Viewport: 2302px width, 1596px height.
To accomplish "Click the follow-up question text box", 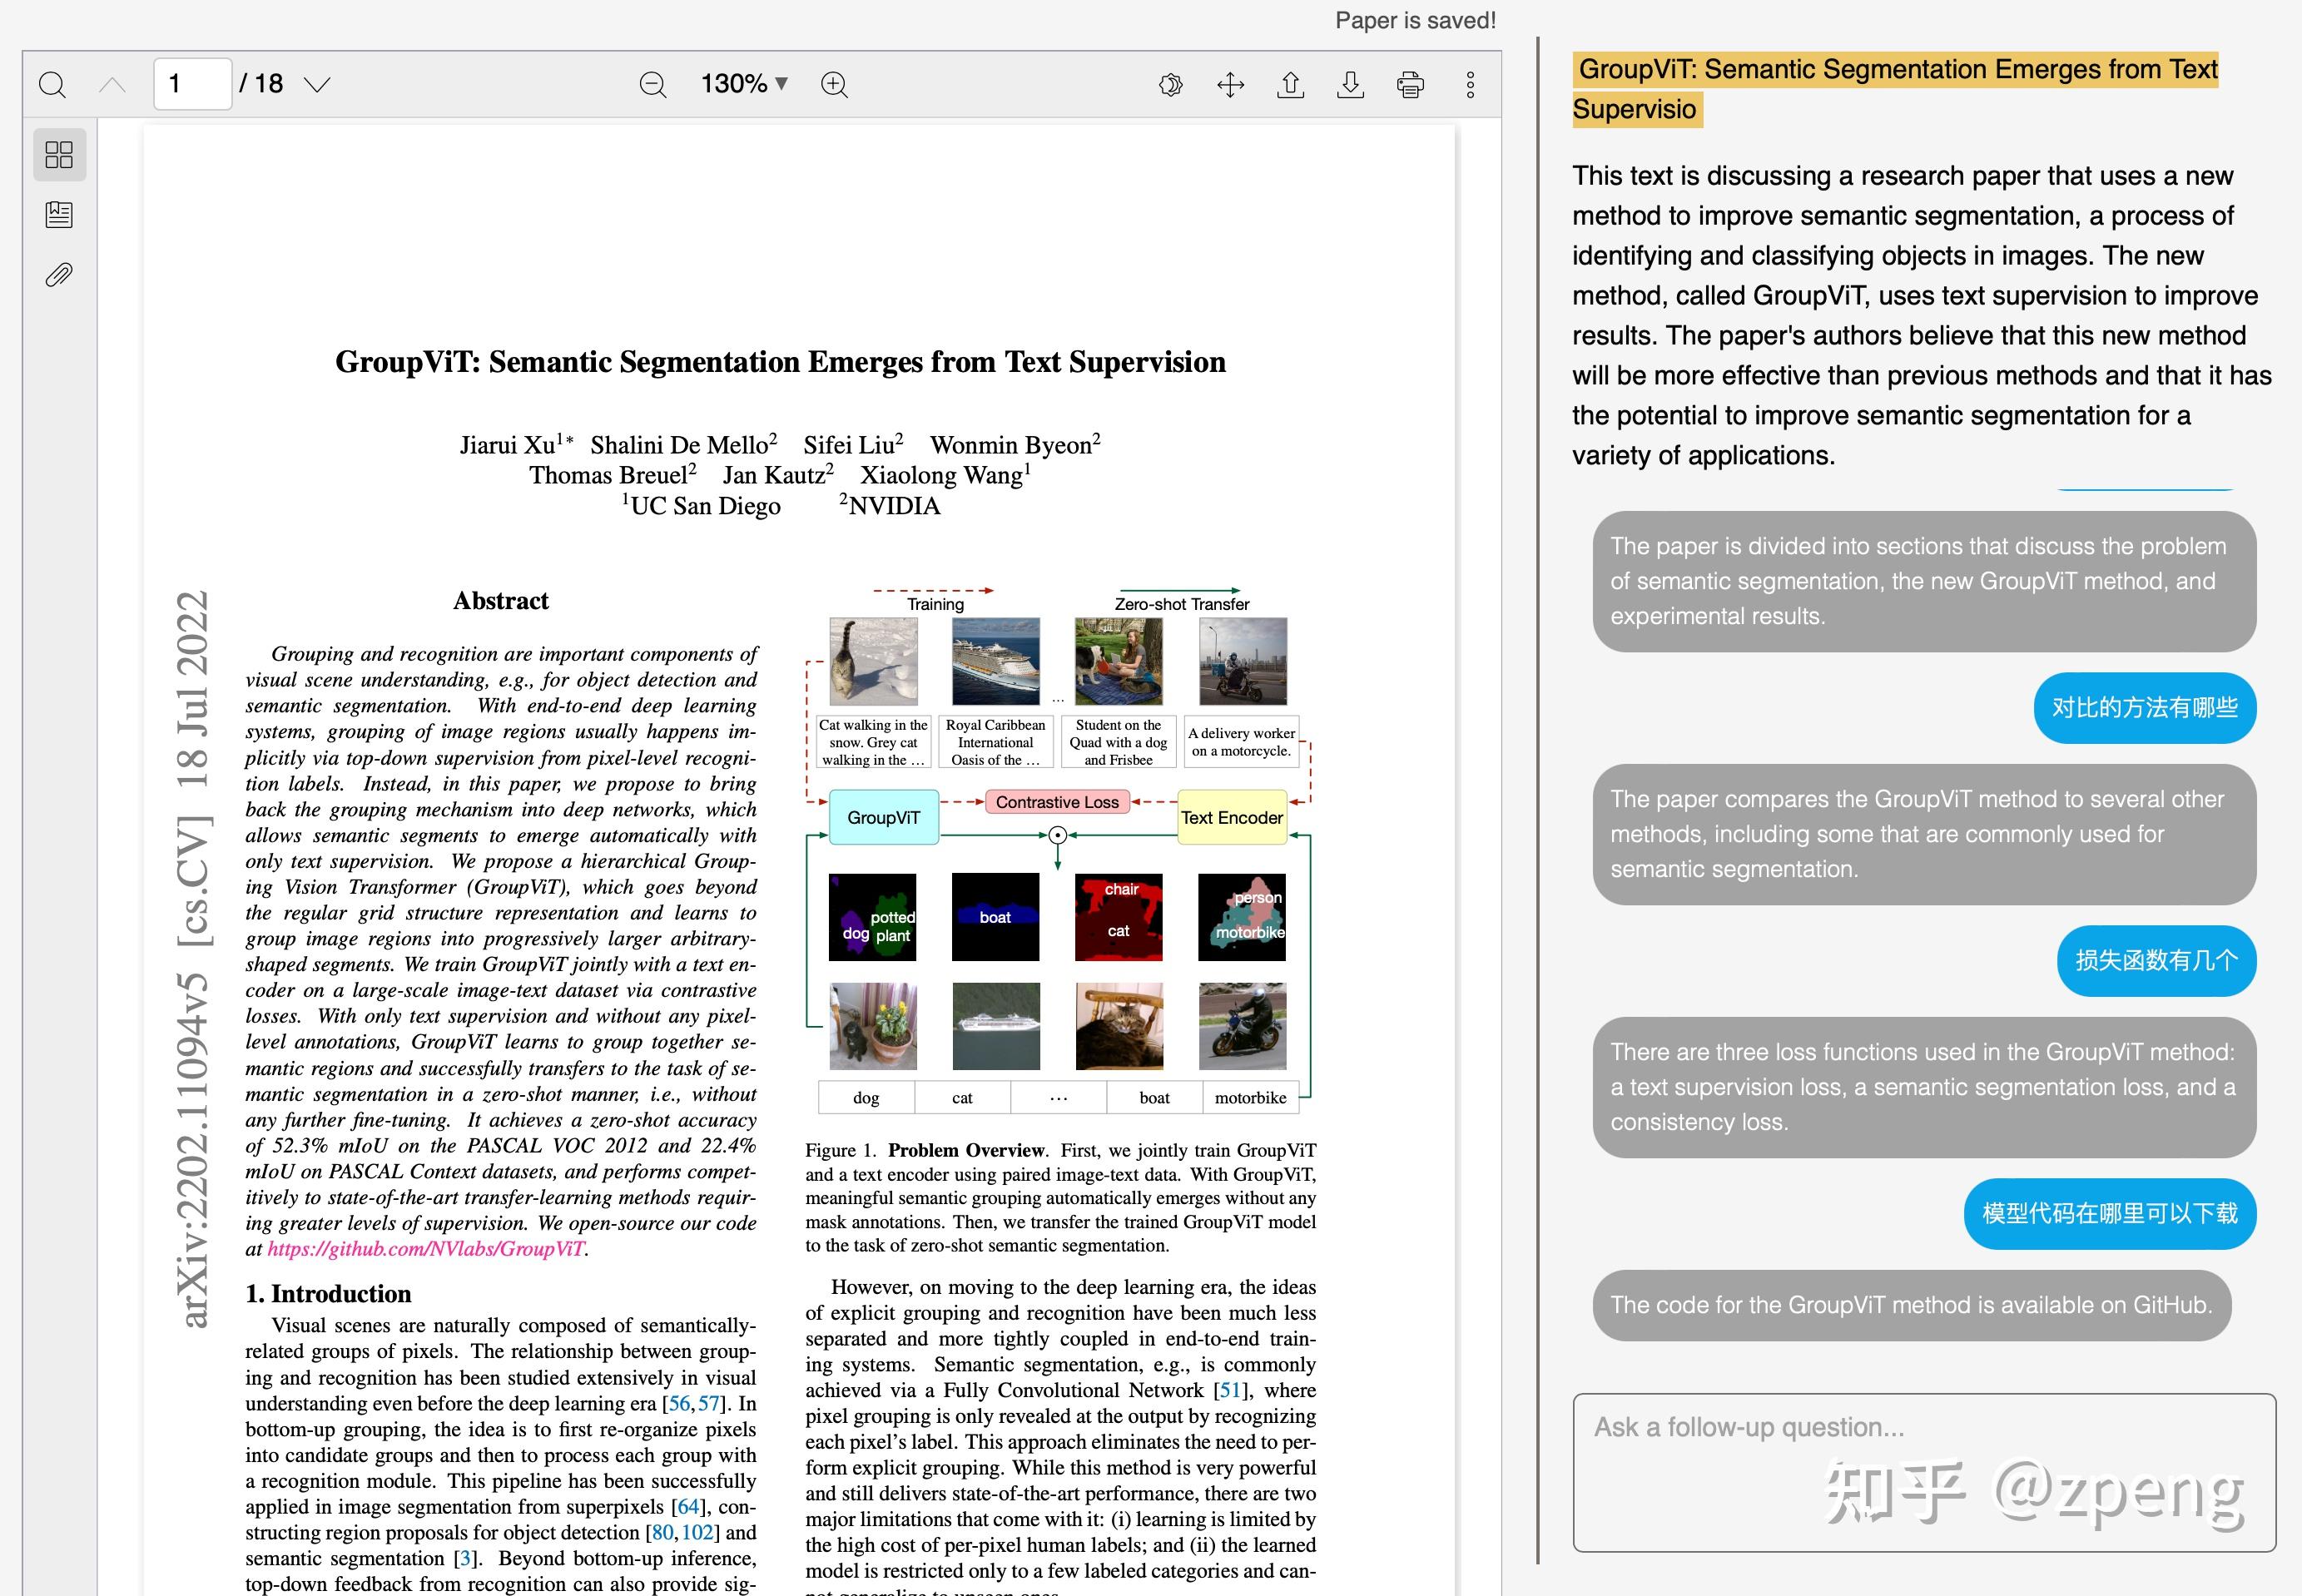I will (x=1924, y=1472).
